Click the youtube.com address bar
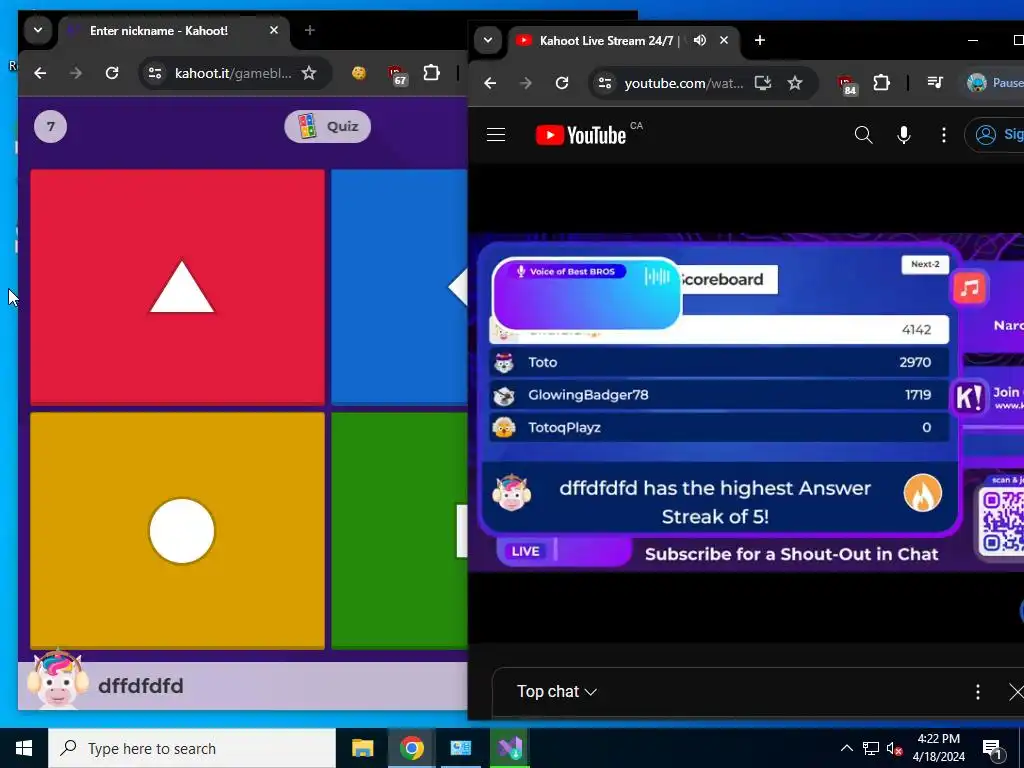The image size is (1024, 768). (684, 83)
